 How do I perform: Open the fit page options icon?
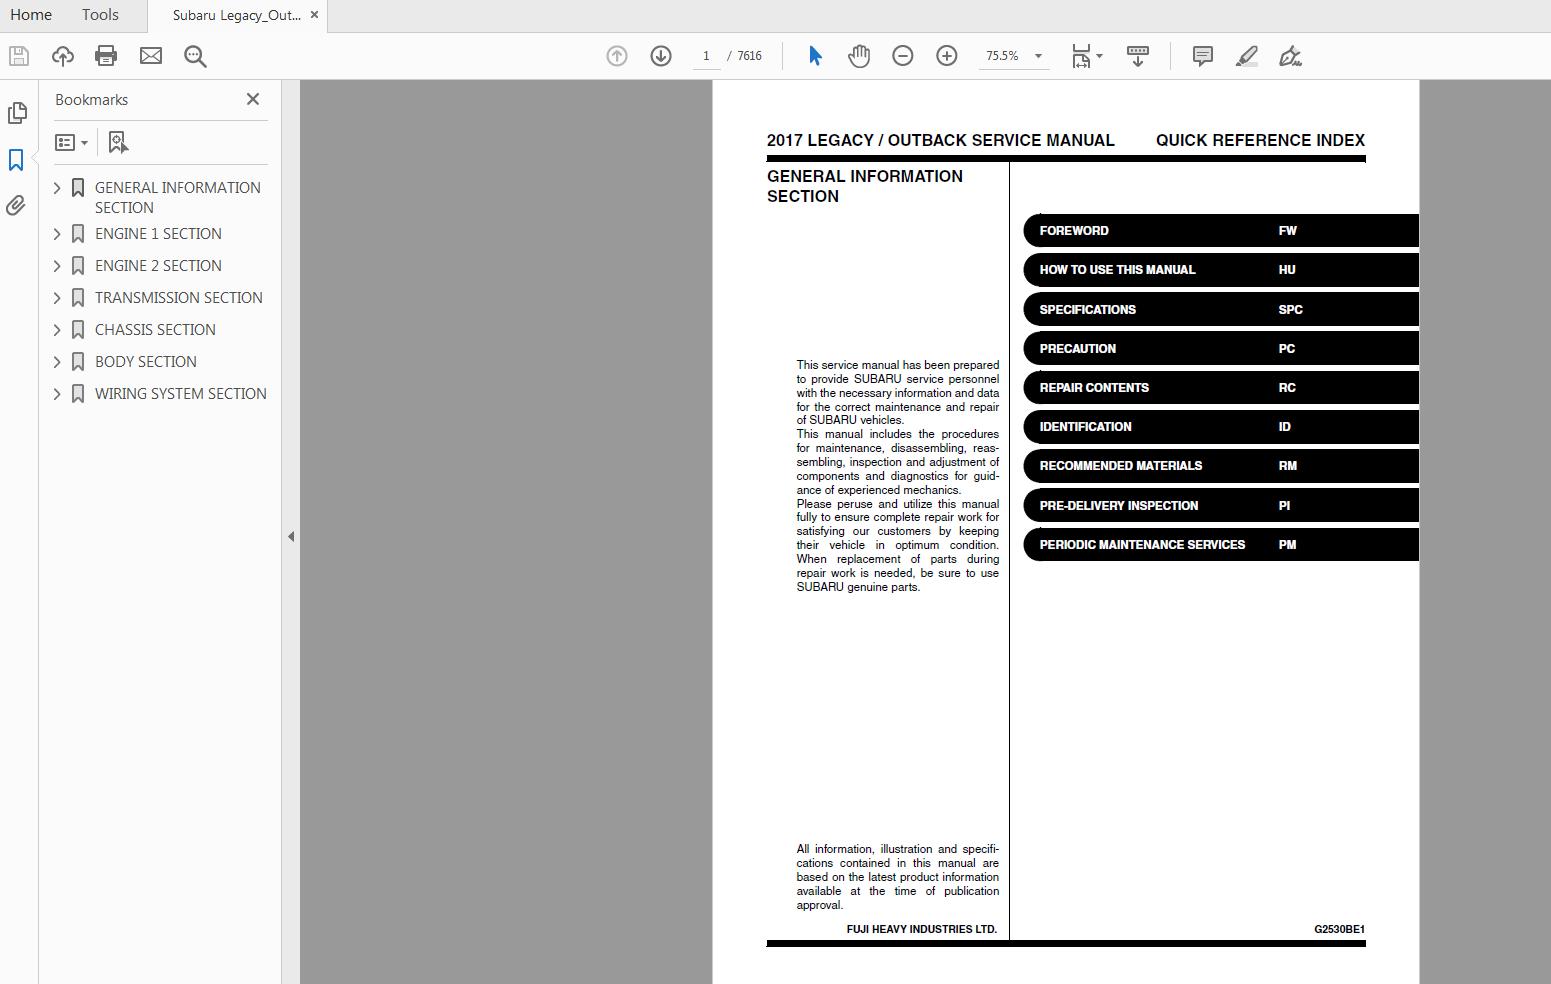click(1086, 56)
